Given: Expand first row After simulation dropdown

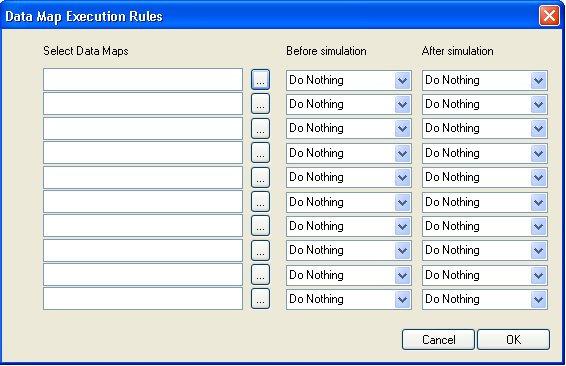Looking at the screenshot, I should (539, 80).
